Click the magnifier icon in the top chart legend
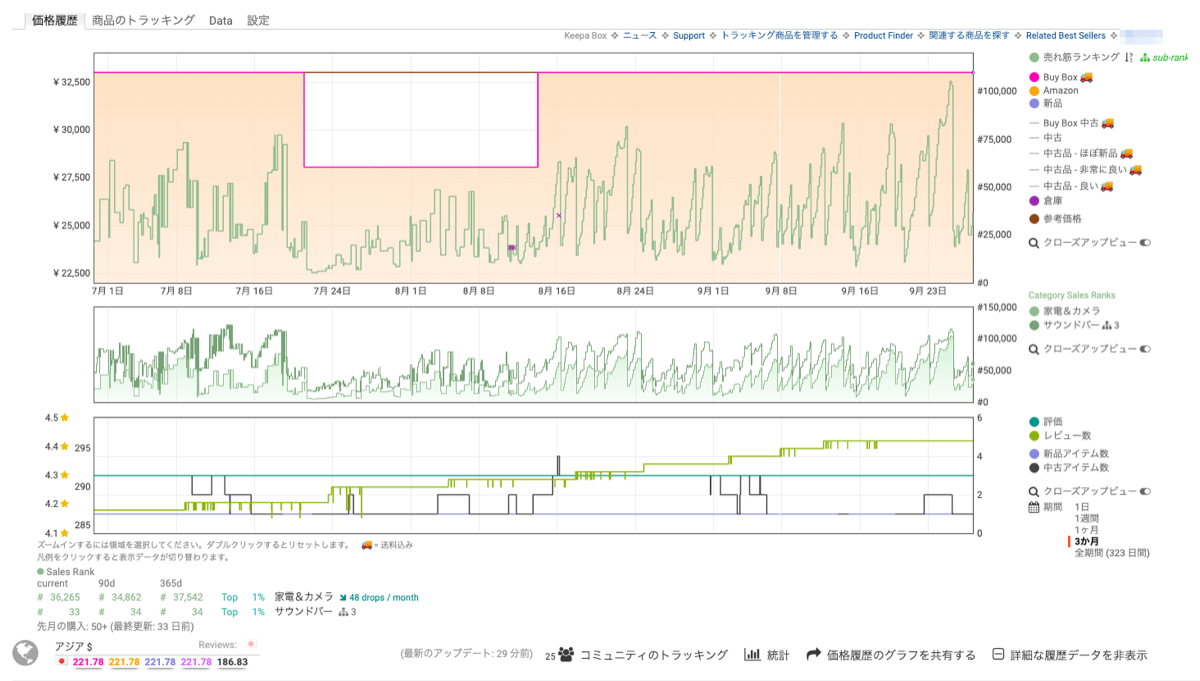The image size is (1200, 681). pyautogui.click(x=1034, y=242)
